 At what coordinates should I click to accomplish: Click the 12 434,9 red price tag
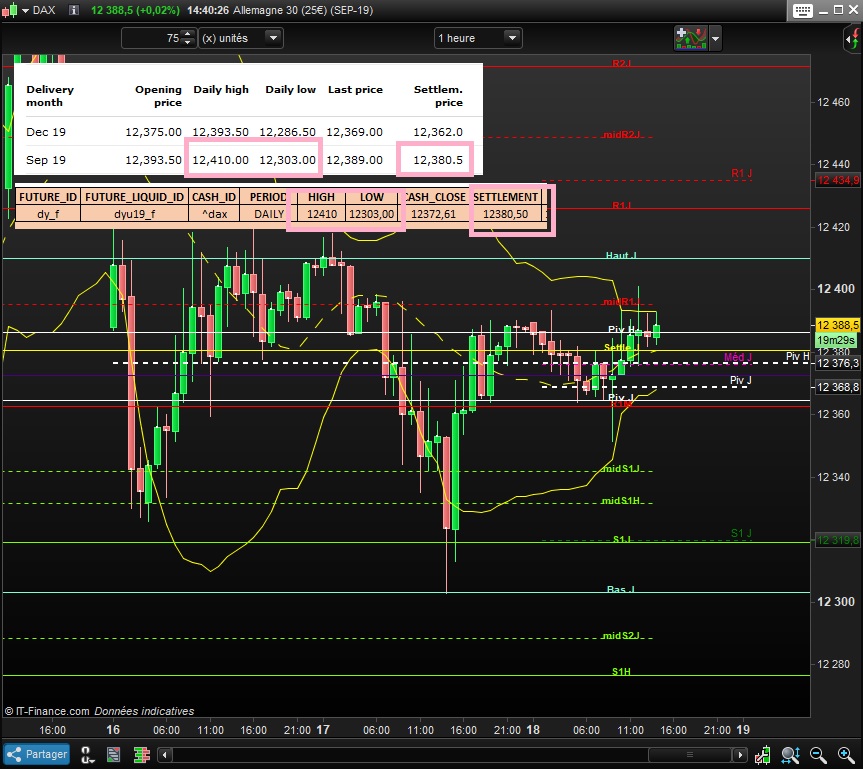point(837,180)
